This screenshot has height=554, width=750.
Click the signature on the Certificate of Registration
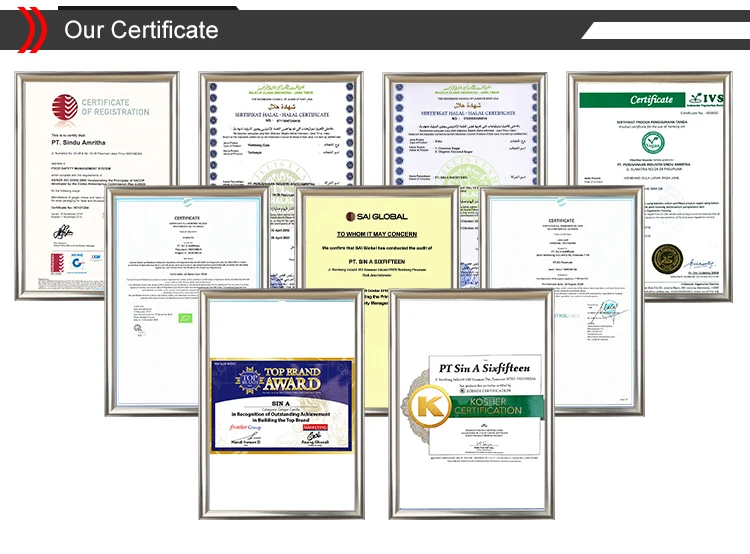pos(63,233)
